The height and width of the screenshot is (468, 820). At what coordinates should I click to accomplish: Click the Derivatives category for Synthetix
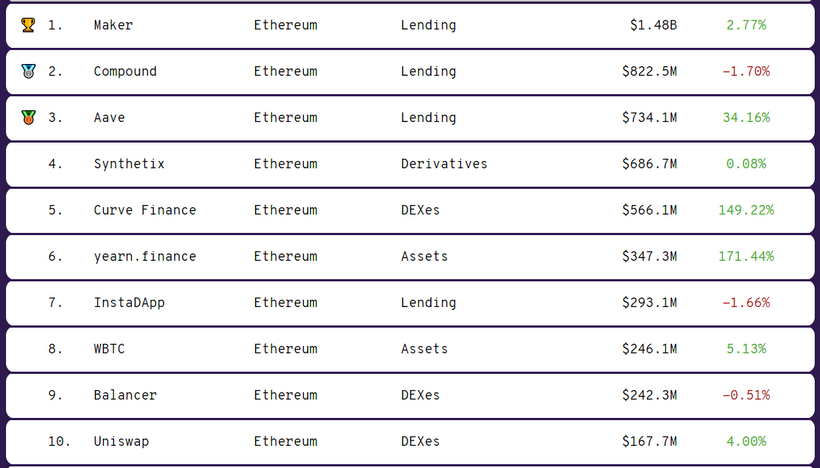pyautogui.click(x=444, y=163)
